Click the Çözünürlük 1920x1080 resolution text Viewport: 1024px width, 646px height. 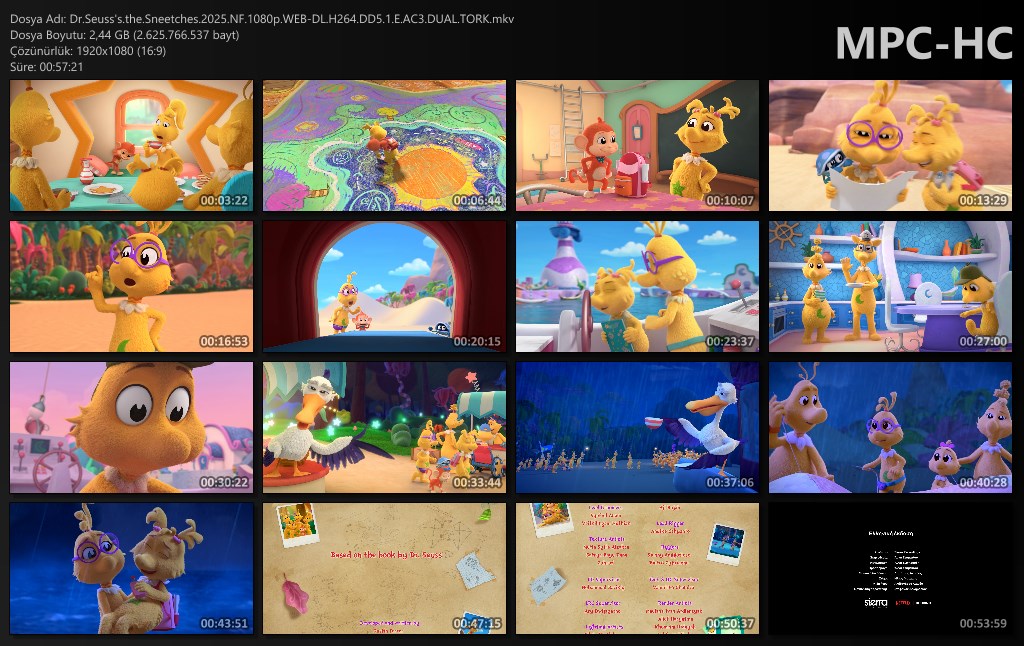(x=88, y=51)
